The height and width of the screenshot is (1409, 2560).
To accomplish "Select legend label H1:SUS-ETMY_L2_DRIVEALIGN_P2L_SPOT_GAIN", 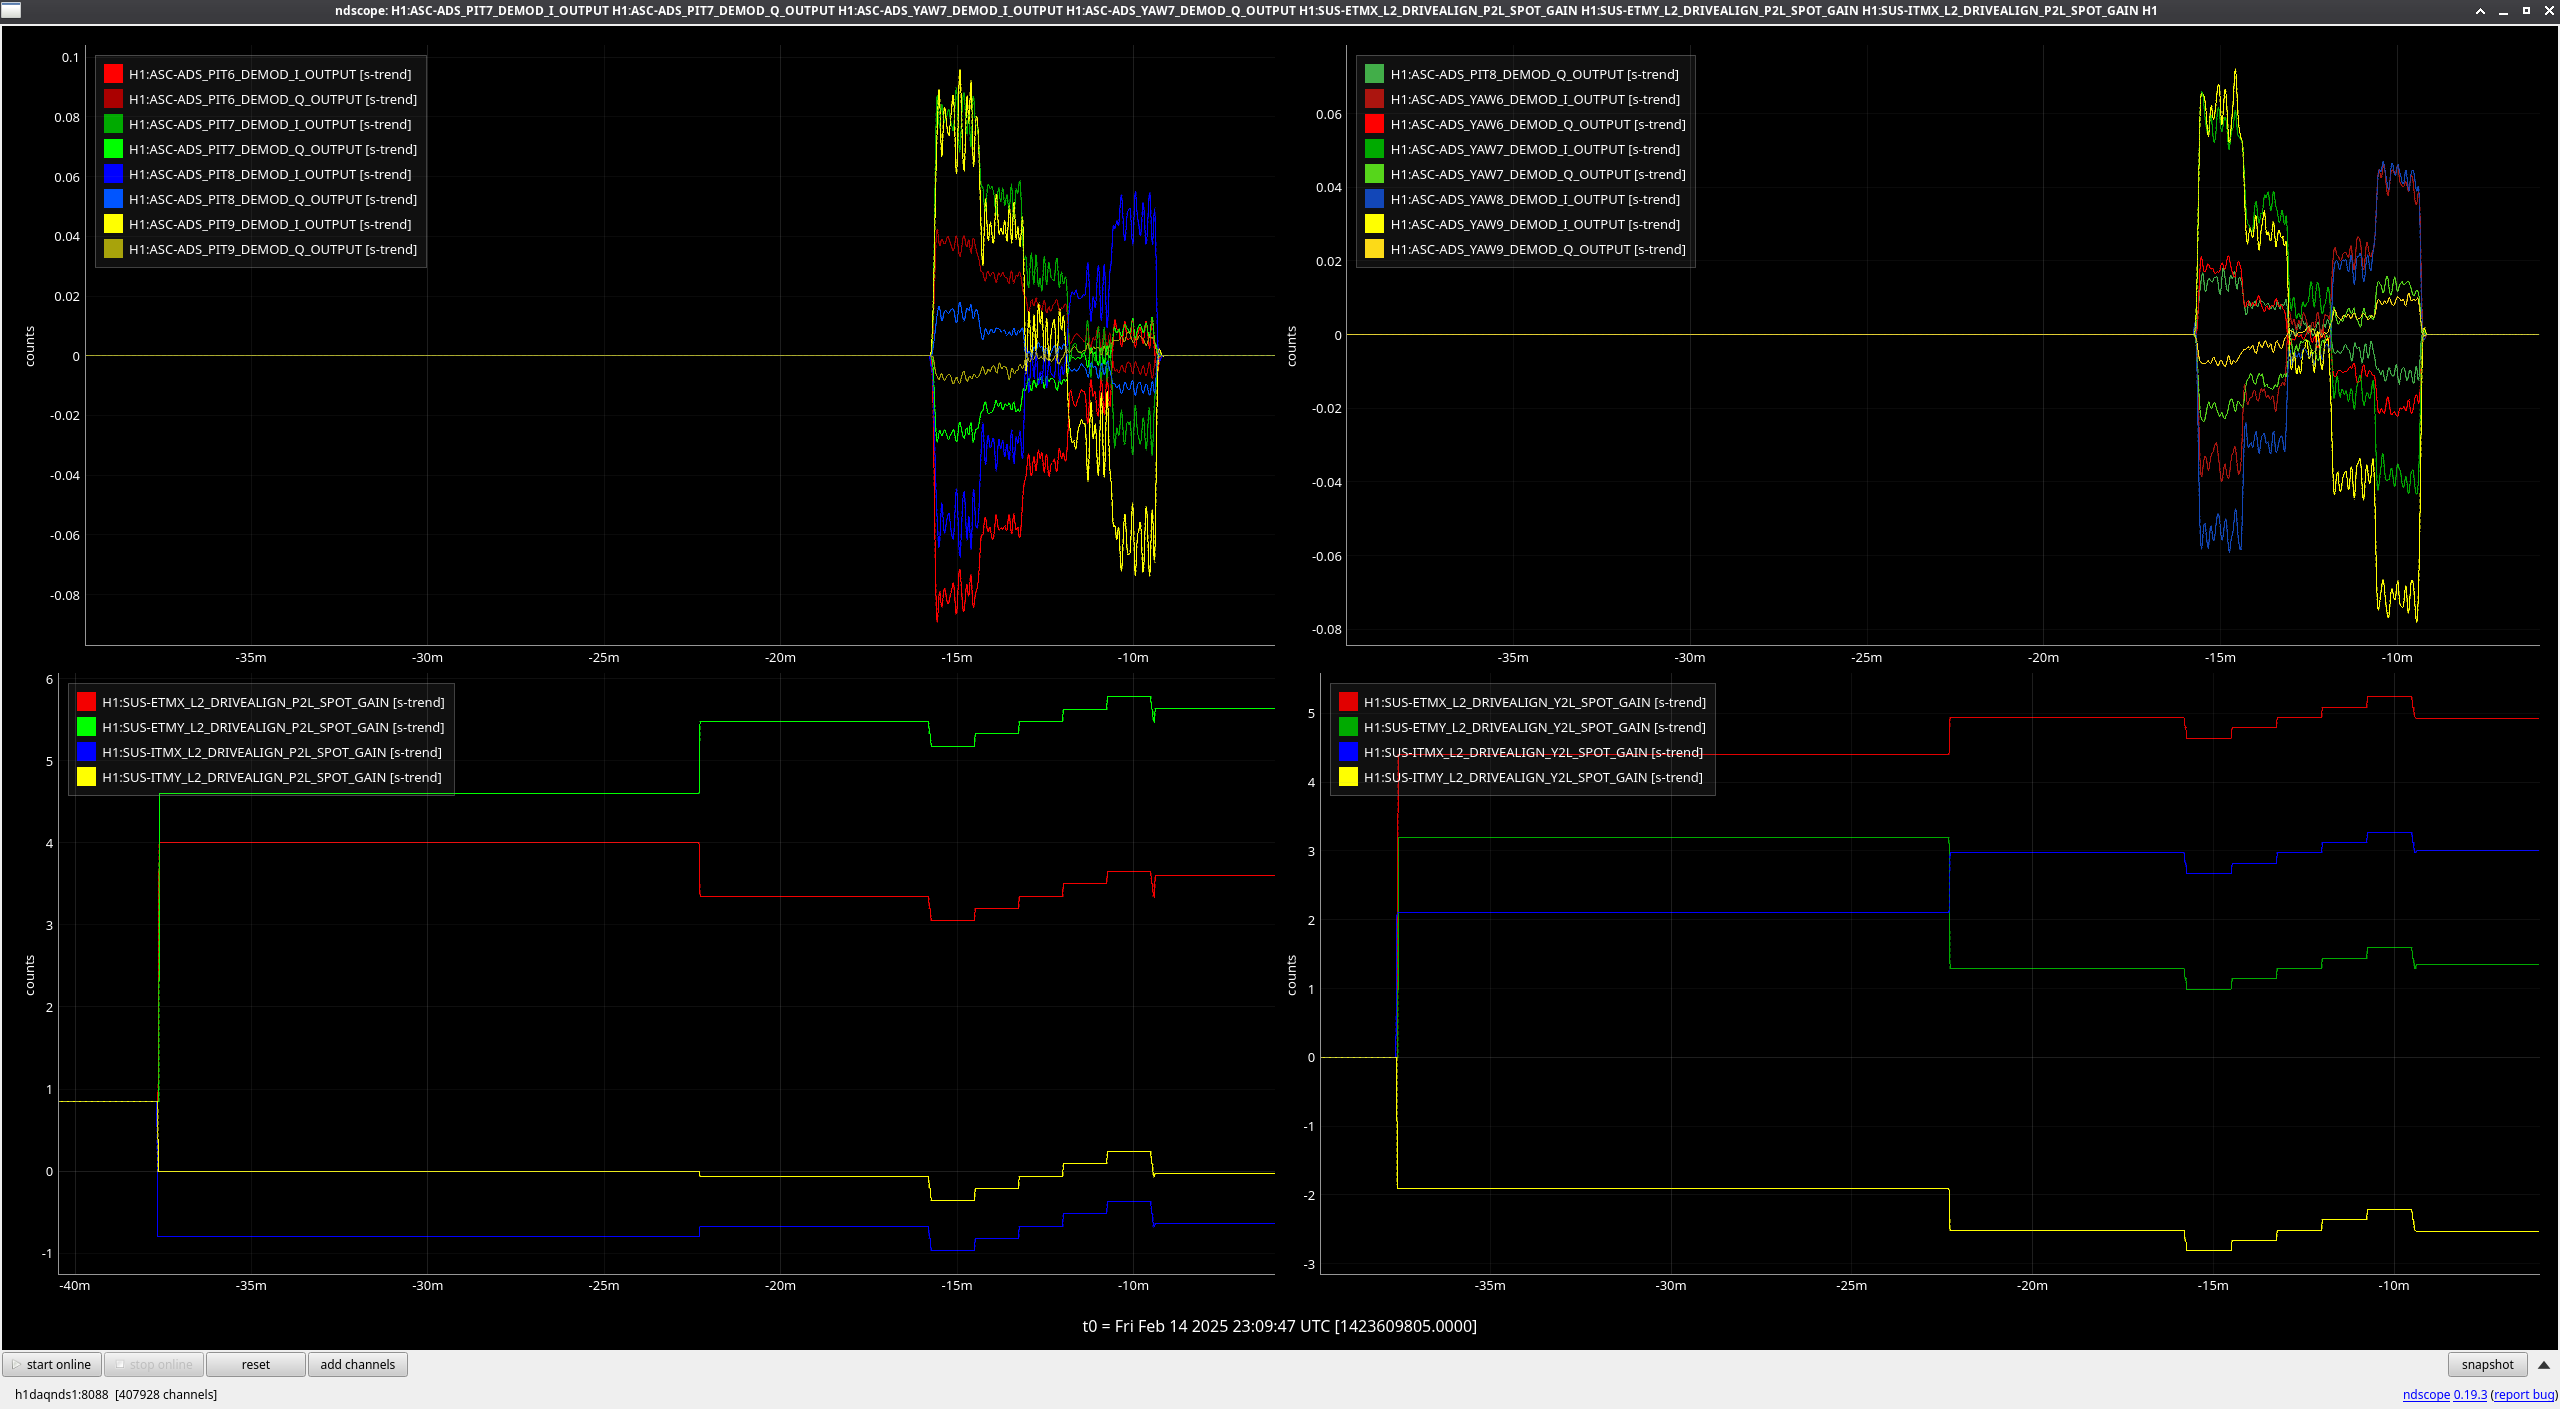I will coord(273,727).
